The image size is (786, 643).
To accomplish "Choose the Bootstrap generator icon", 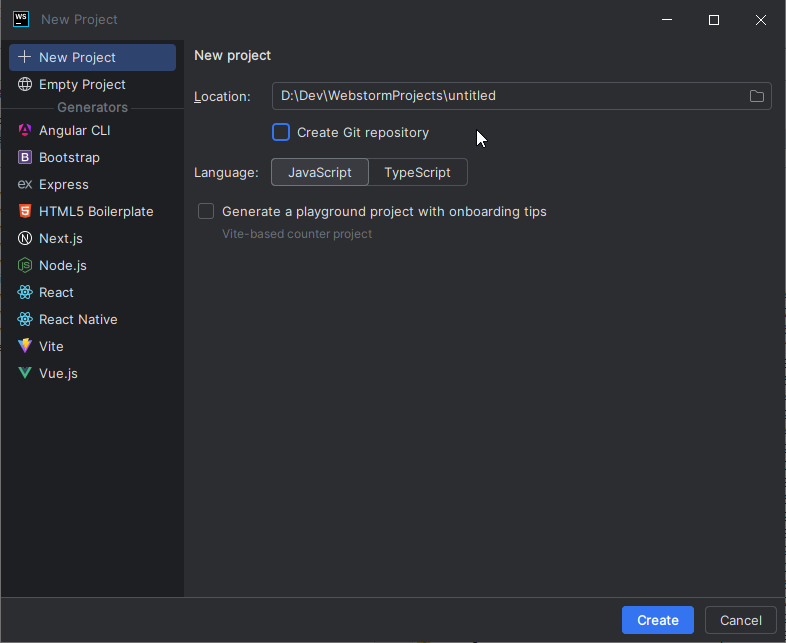I will [25, 157].
